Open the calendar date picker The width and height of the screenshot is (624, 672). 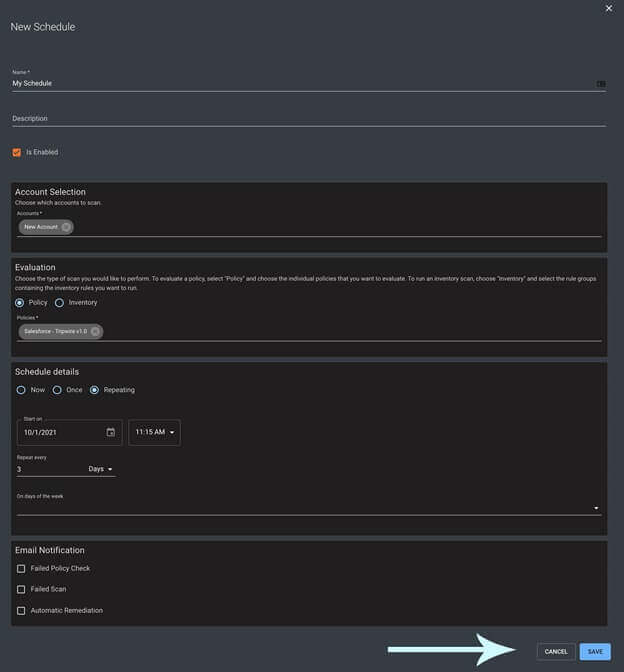pyautogui.click(x=111, y=432)
